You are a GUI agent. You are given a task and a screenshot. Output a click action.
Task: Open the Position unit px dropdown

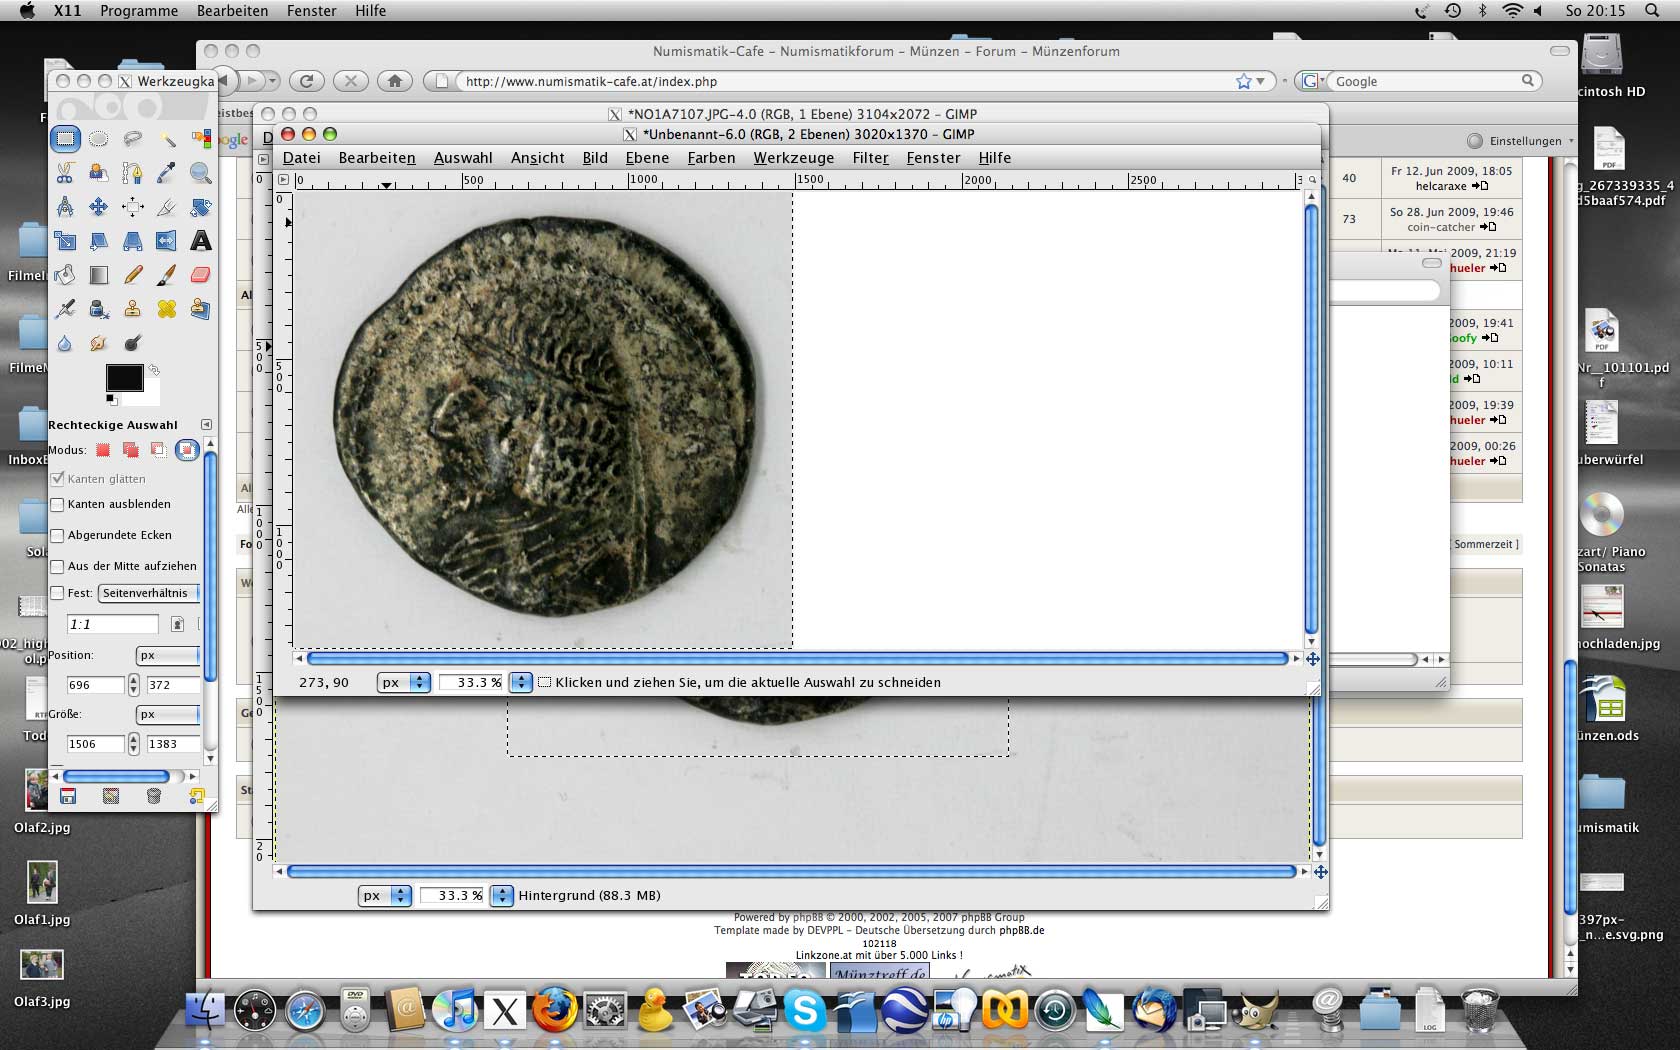click(167, 656)
